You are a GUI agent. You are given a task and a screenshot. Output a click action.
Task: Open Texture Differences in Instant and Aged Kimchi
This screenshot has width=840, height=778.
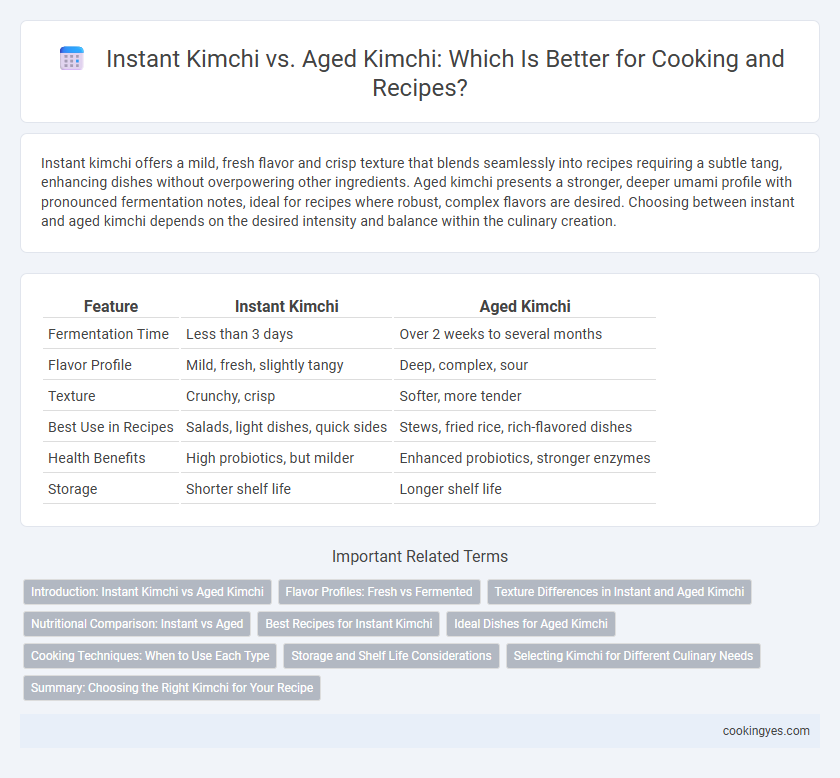pos(619,592)
